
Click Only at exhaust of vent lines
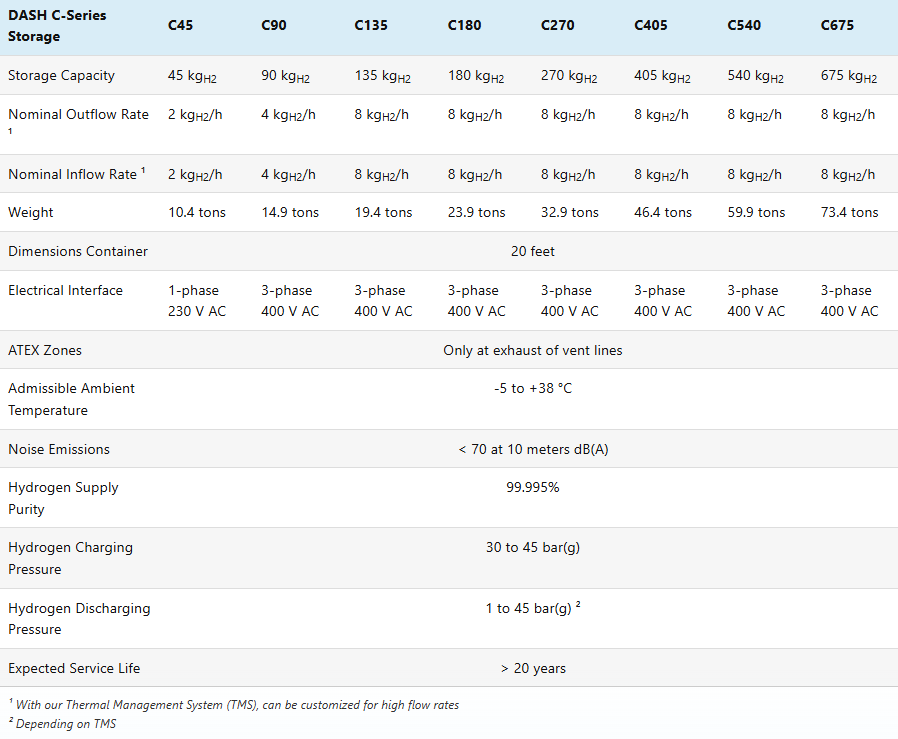click(x=533, y=350)
